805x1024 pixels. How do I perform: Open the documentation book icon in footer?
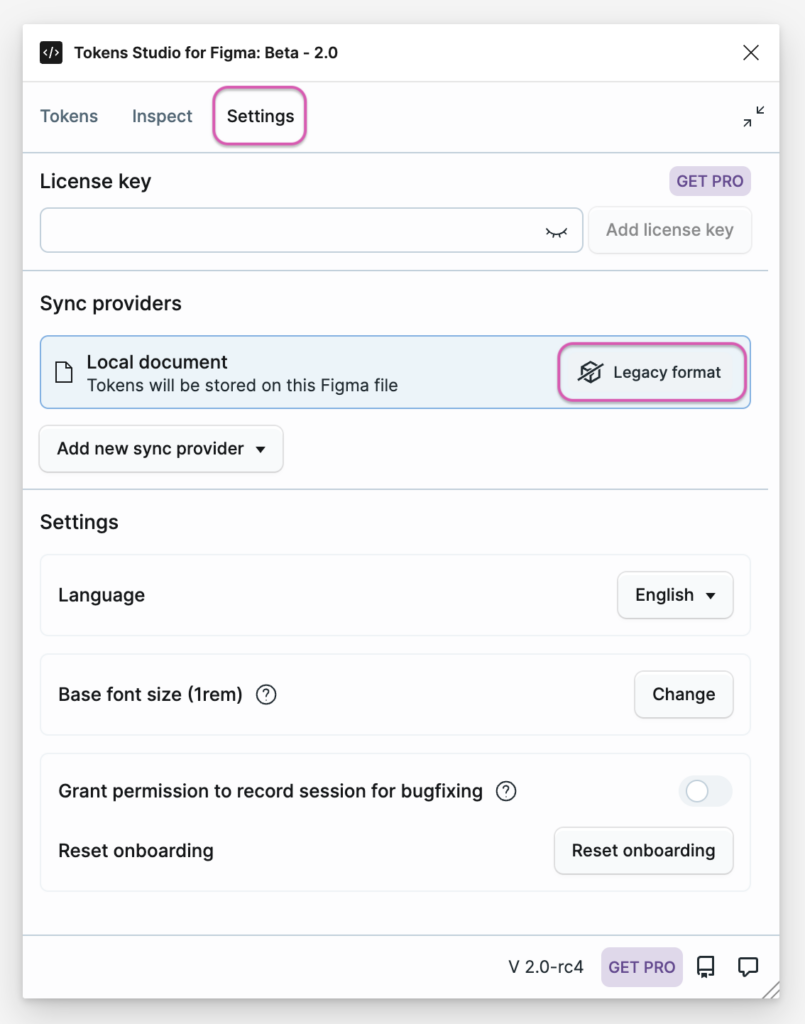(706, 967)
